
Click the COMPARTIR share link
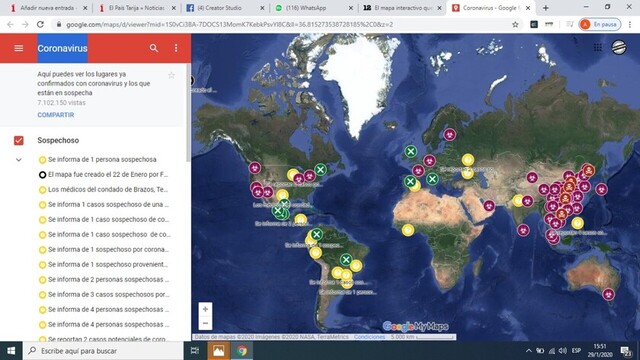[x=56, y=115]
